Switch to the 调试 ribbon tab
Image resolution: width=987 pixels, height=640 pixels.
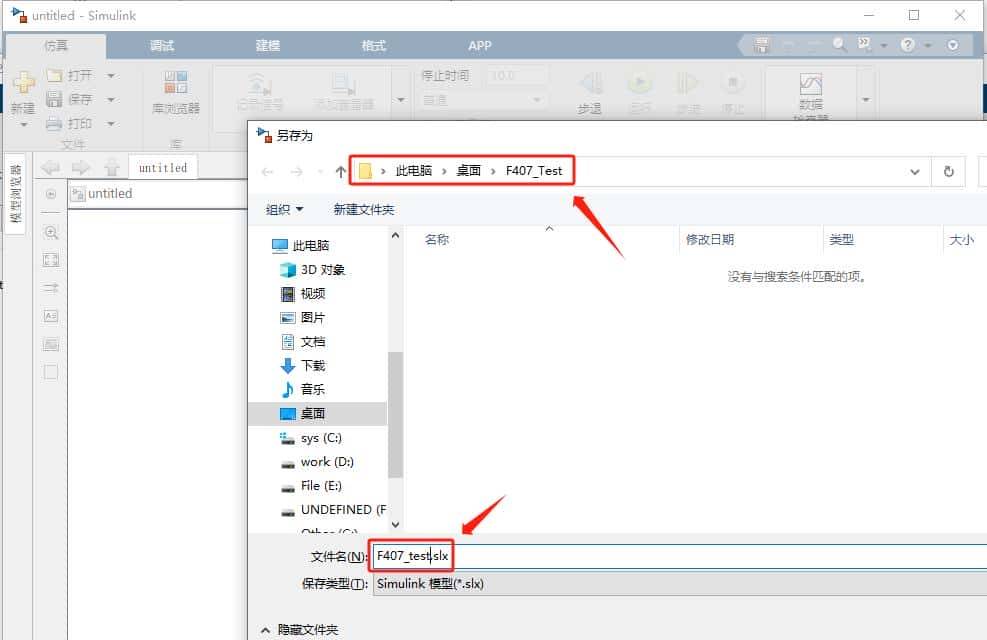point(162,45)
